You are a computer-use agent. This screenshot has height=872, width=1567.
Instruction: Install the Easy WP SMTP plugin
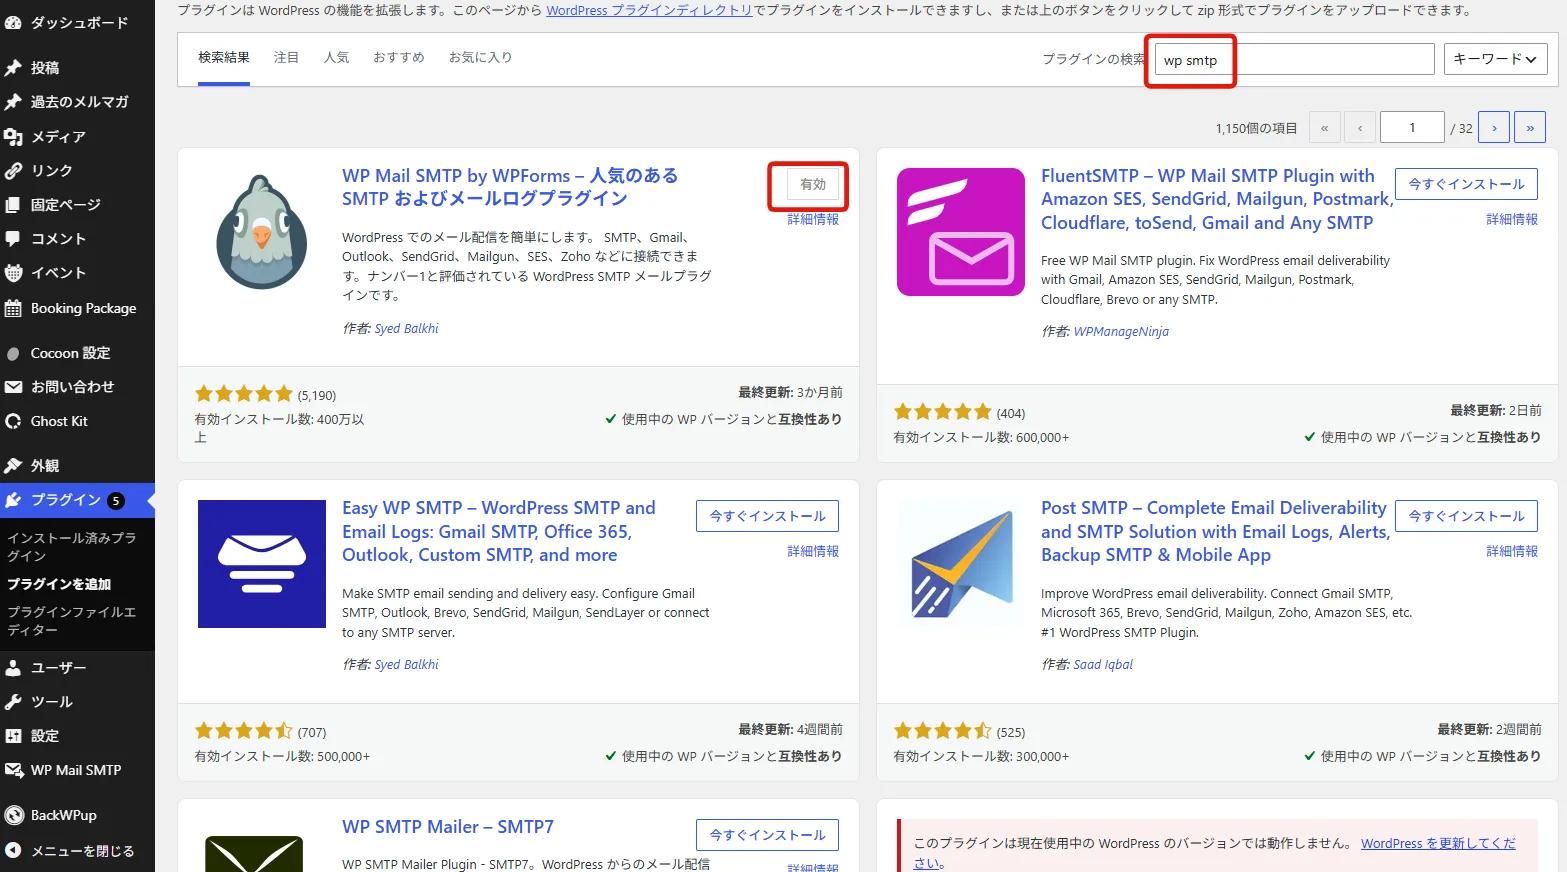pyautogui.click(x=767, y=516)
